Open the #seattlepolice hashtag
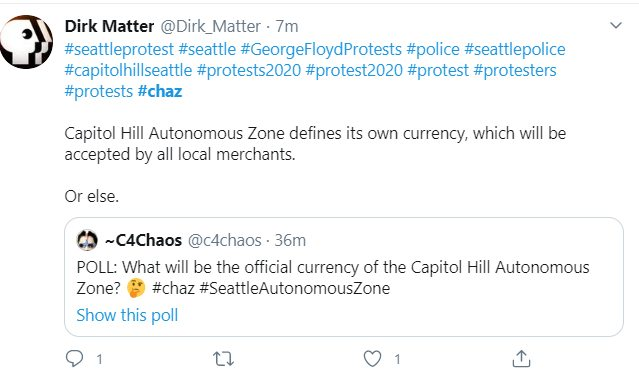639x376 pixels. (x=515, y=49)
